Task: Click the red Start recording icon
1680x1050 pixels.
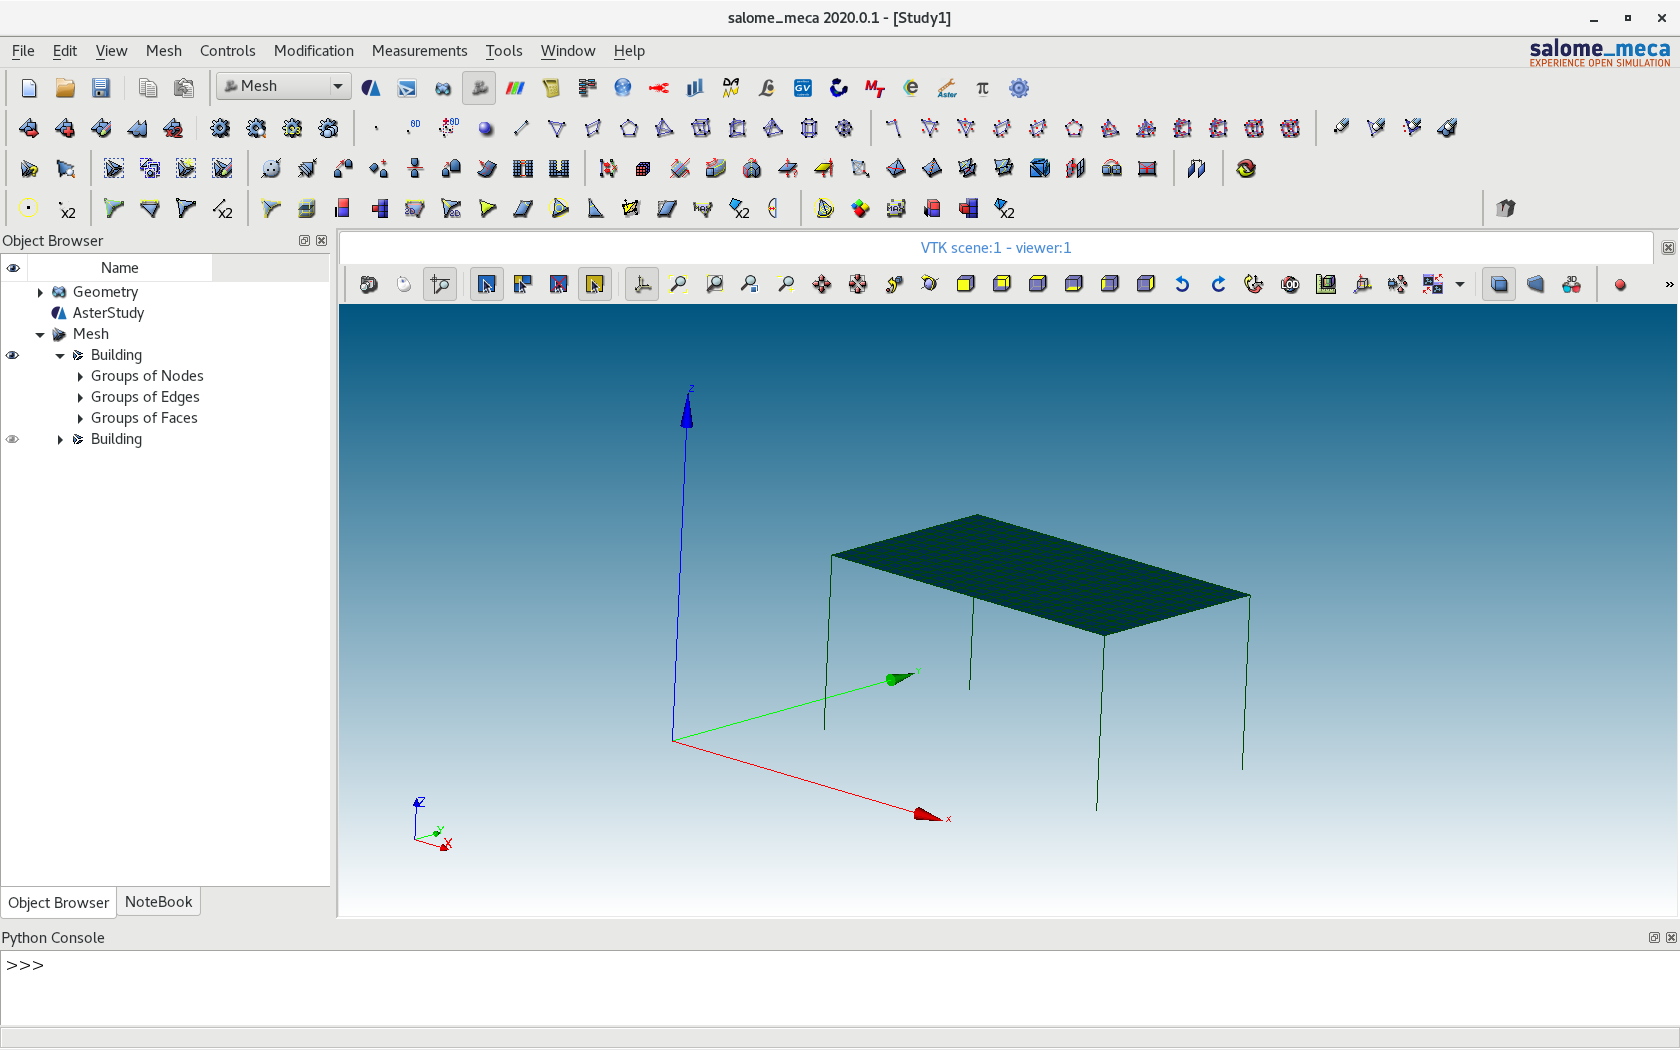Action: click(x=1620, y=285)
